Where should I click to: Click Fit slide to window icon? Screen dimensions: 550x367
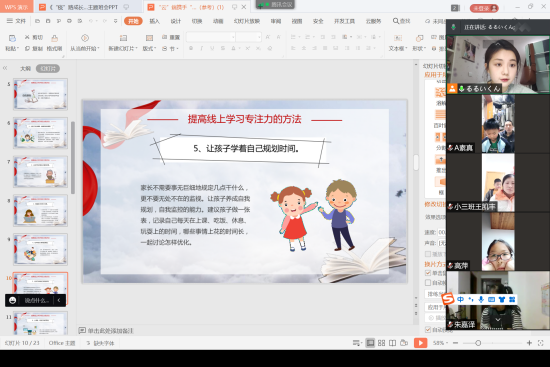[x=541, y=343]
